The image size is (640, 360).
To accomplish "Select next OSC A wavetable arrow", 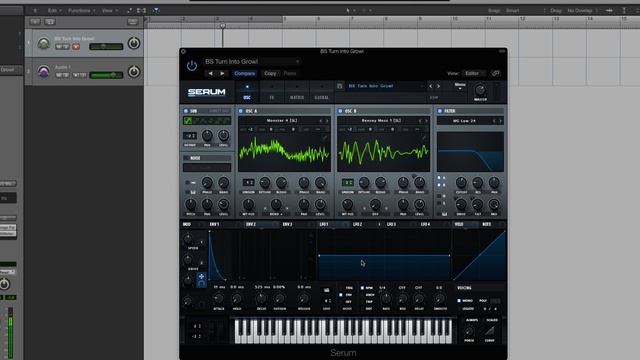I will [327, 121].
